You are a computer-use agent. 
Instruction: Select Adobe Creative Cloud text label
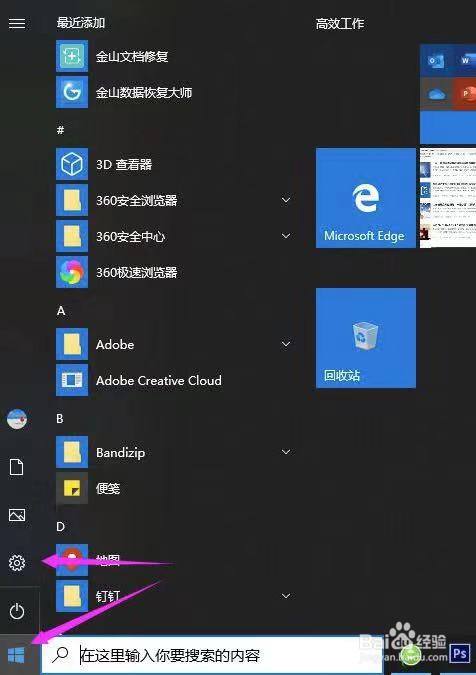(159, 381)
